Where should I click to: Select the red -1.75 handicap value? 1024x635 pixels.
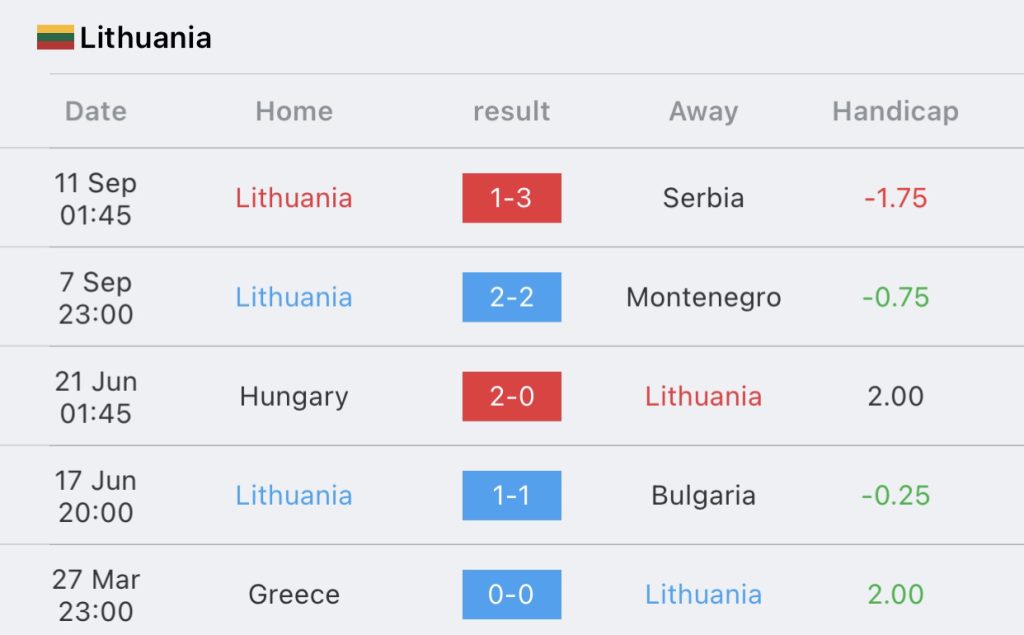coord(895,198)
